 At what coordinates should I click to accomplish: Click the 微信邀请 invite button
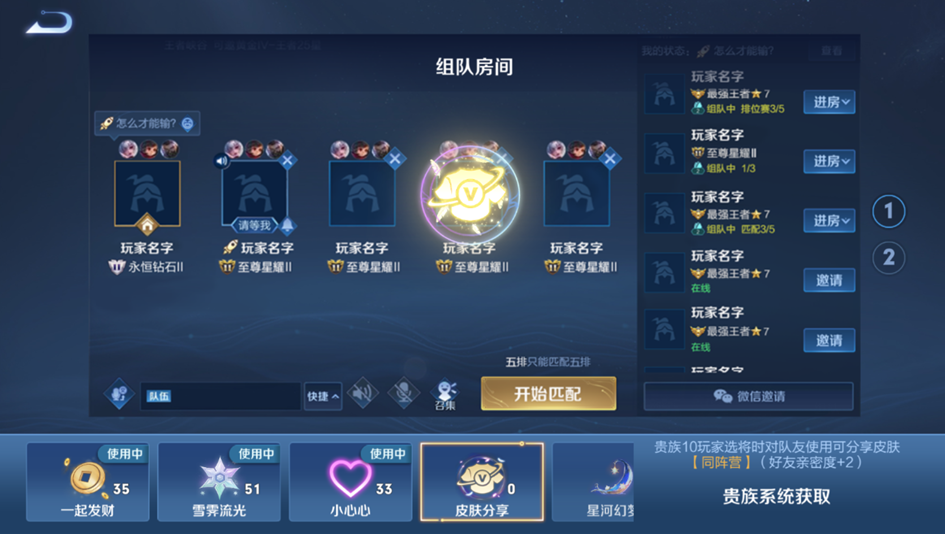click(x=749, y=396)
